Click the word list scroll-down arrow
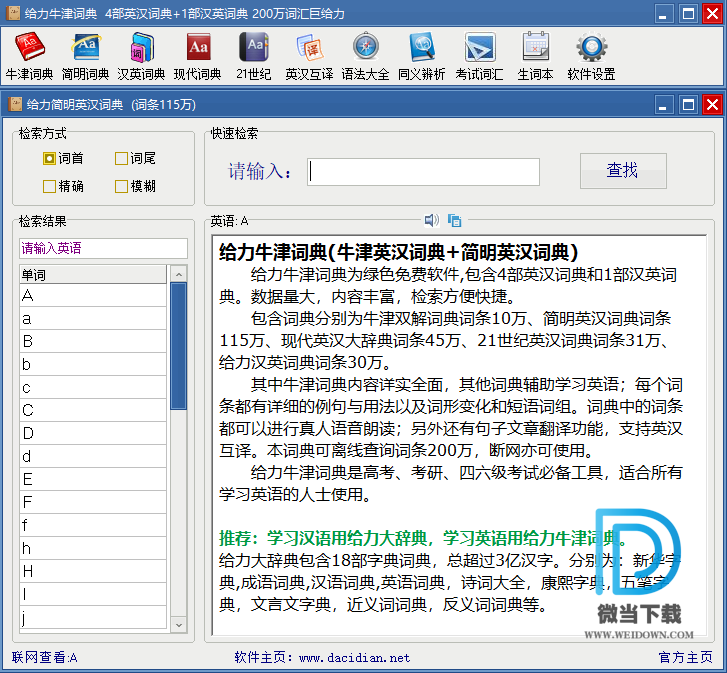727x673 pixels. 179,624
